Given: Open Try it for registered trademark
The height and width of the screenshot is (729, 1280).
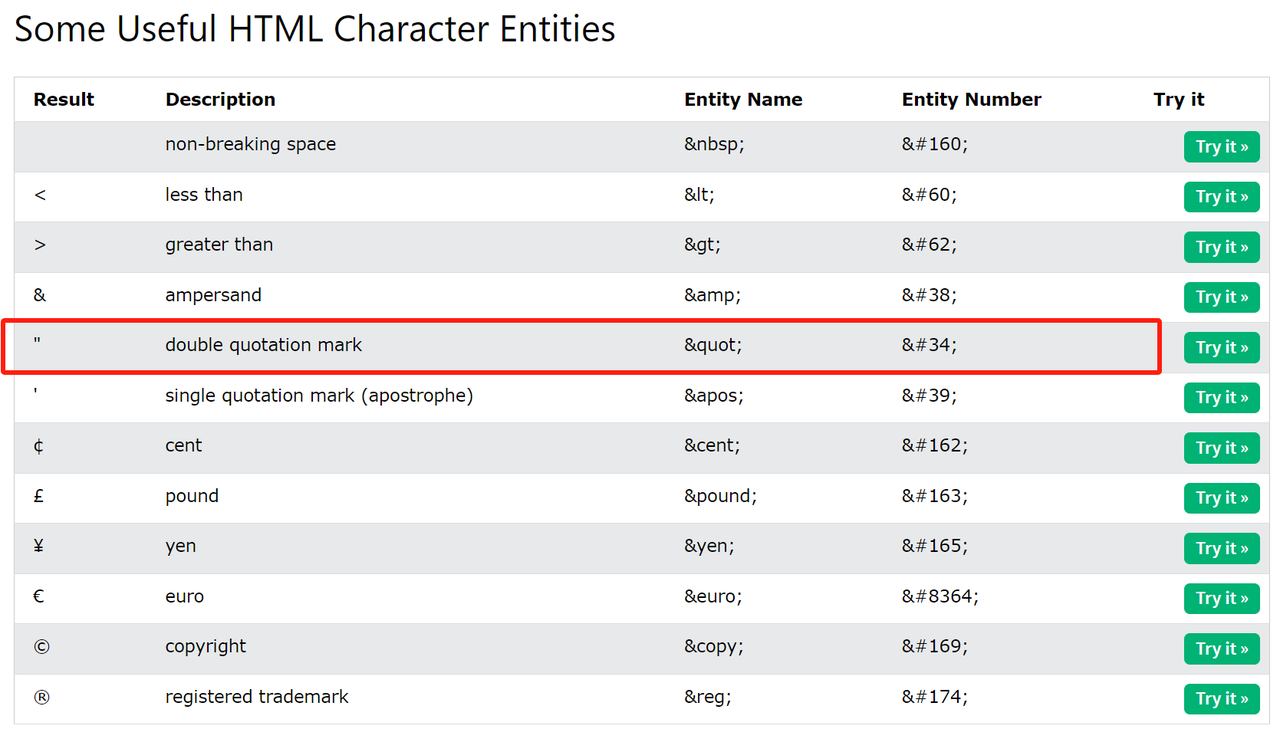Looking at the screenshot, I should click(x=1221, y=699).
